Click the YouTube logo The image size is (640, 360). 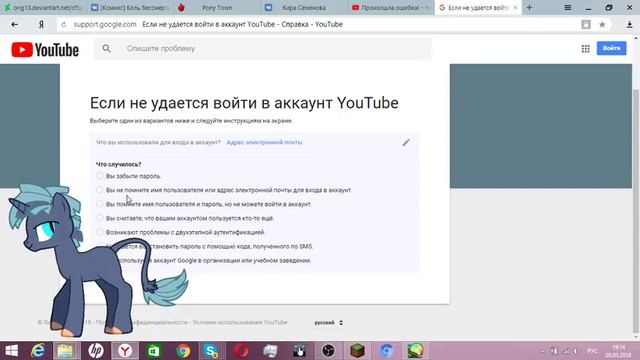coord(45,50)
